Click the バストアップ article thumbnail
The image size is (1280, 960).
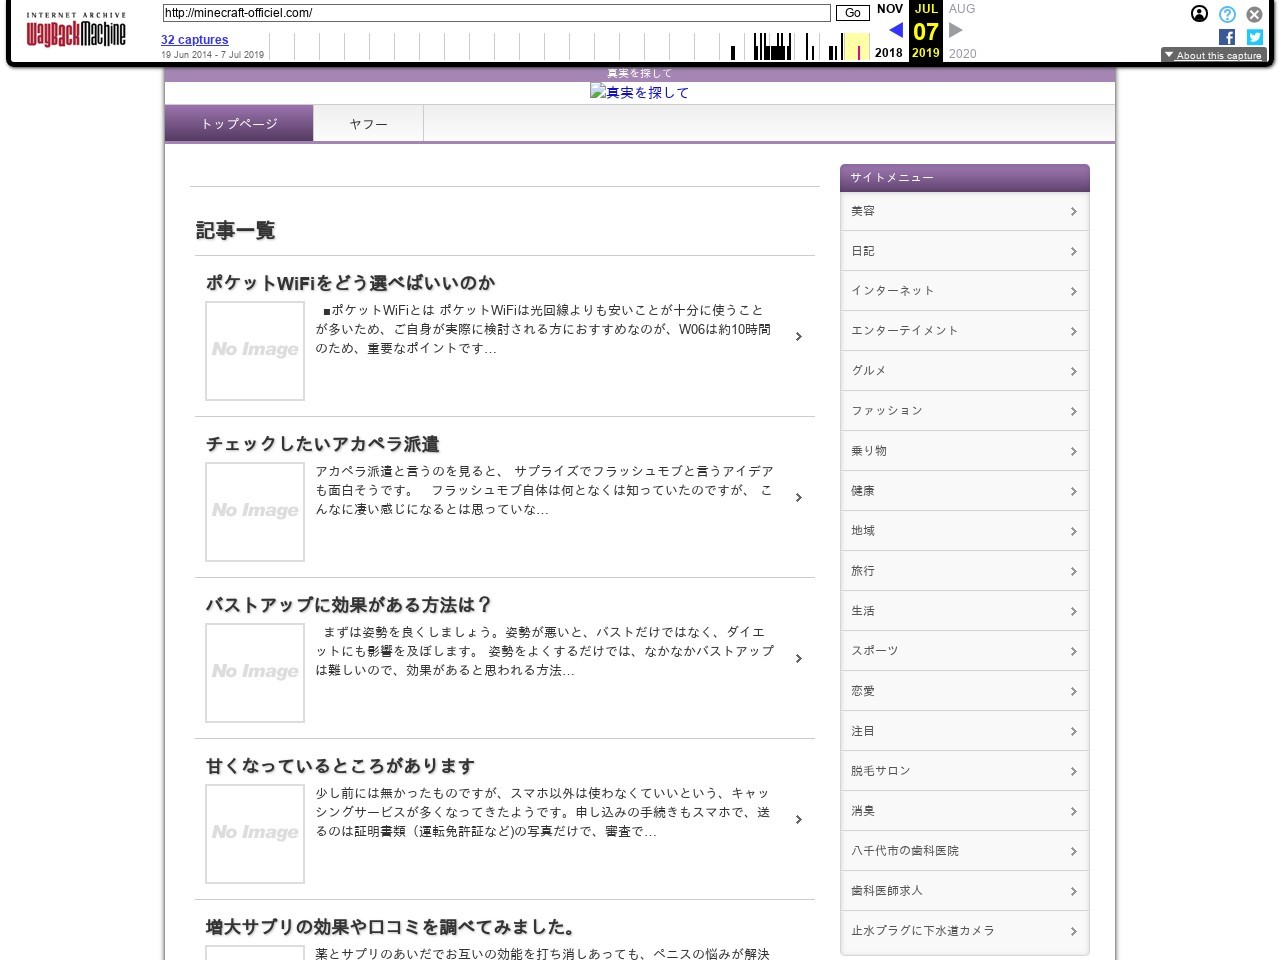click(255, 672)
